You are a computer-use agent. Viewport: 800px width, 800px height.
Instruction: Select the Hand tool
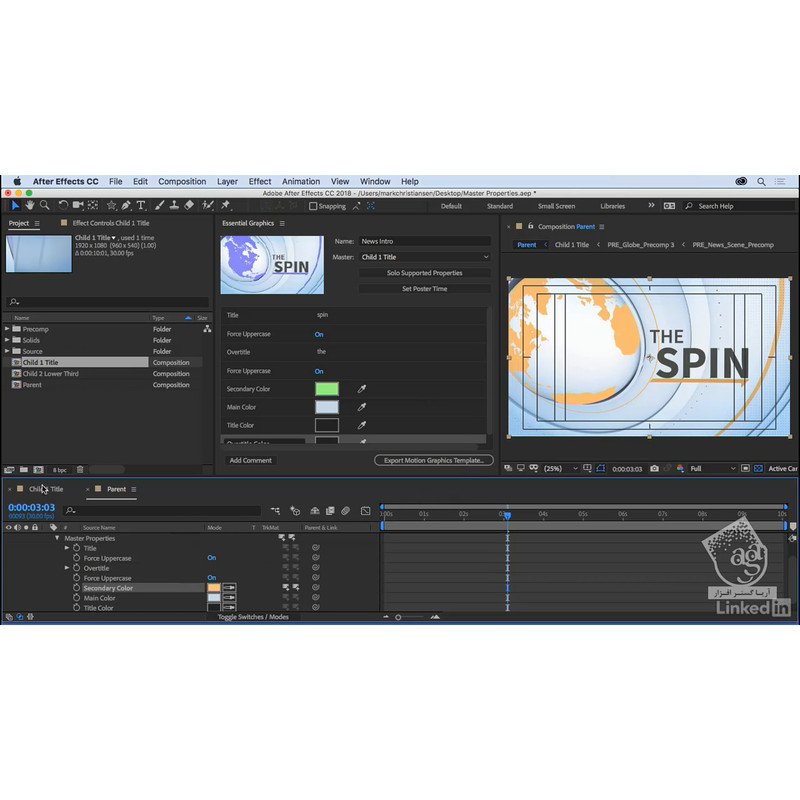click(x=30, y=205)
